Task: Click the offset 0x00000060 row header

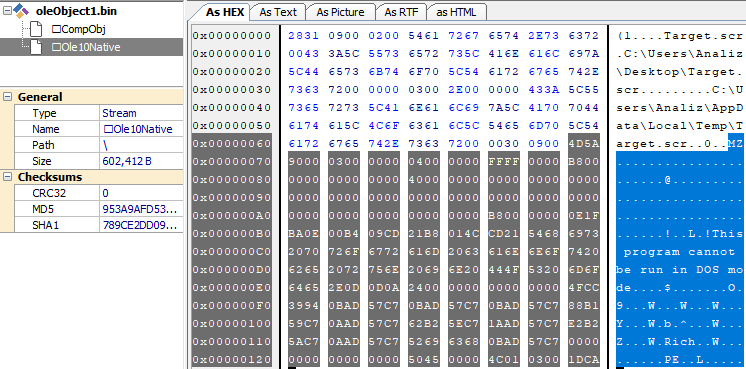Action: pos(232,144)
